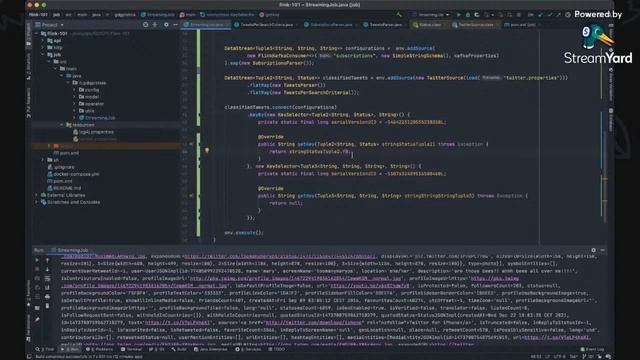Screen dimensions: 640x360
Task: Collapse the resources folder in tree
Action: coord(62,125)
